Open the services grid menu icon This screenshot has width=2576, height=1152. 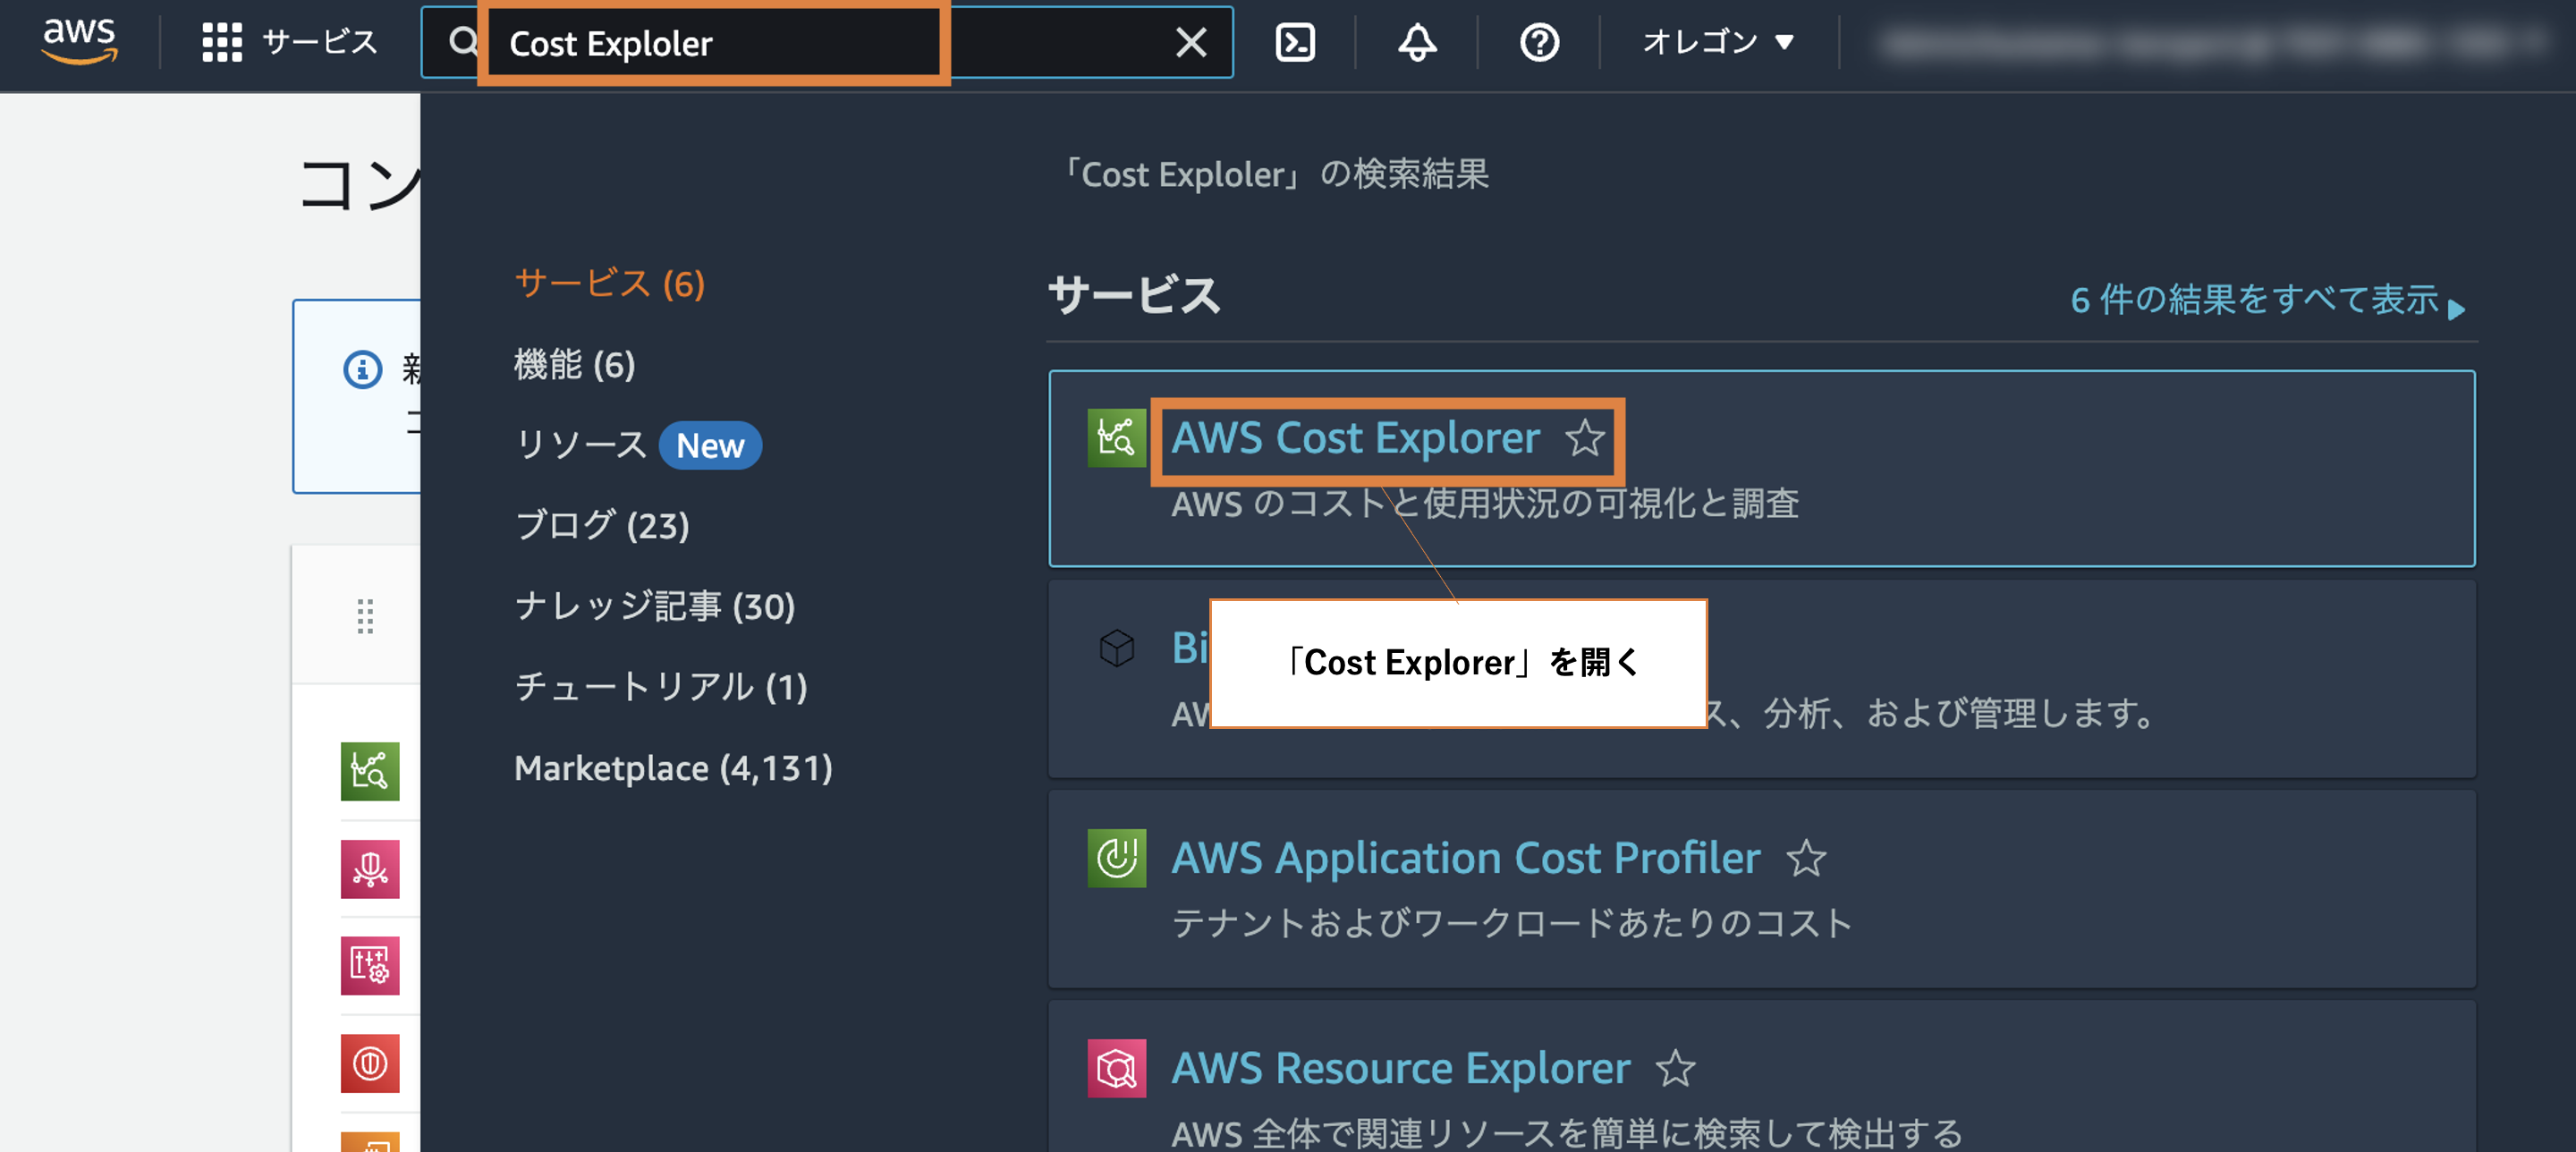[x=222, y=42]
